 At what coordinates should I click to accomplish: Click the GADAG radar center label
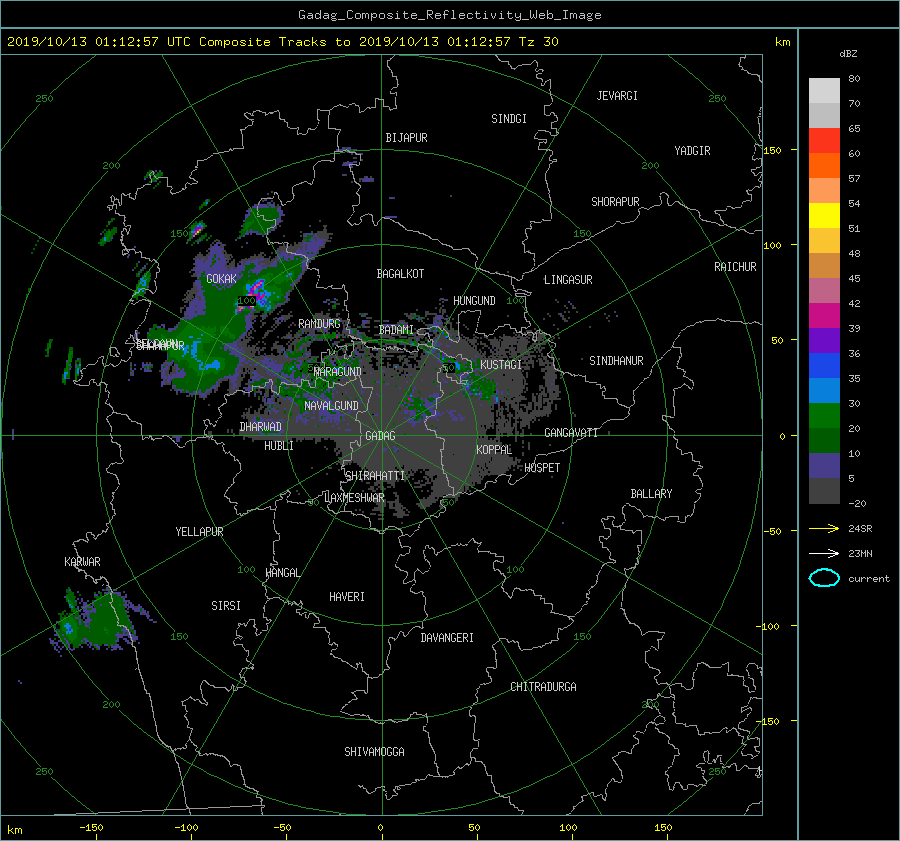click(x=380, y=436)
